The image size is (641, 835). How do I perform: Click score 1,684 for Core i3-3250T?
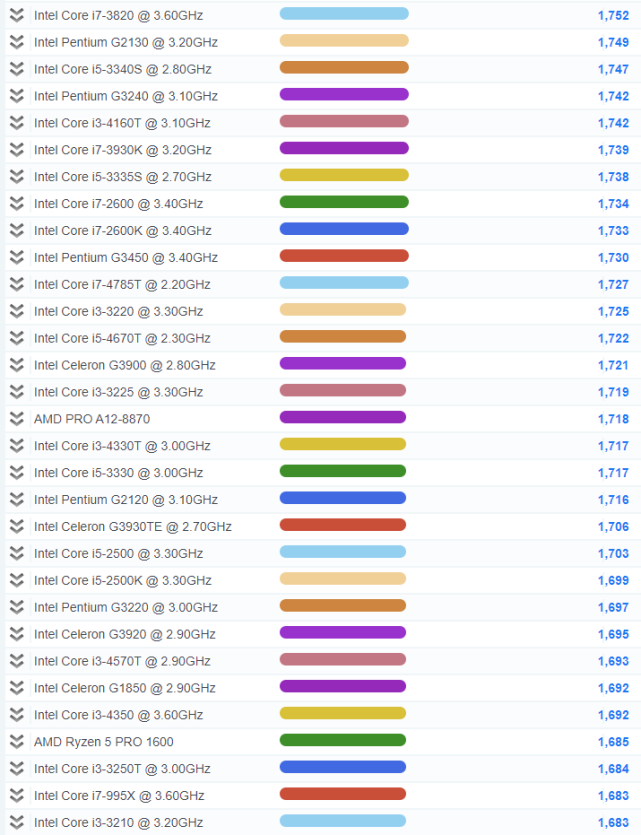(x=613, y=768)
